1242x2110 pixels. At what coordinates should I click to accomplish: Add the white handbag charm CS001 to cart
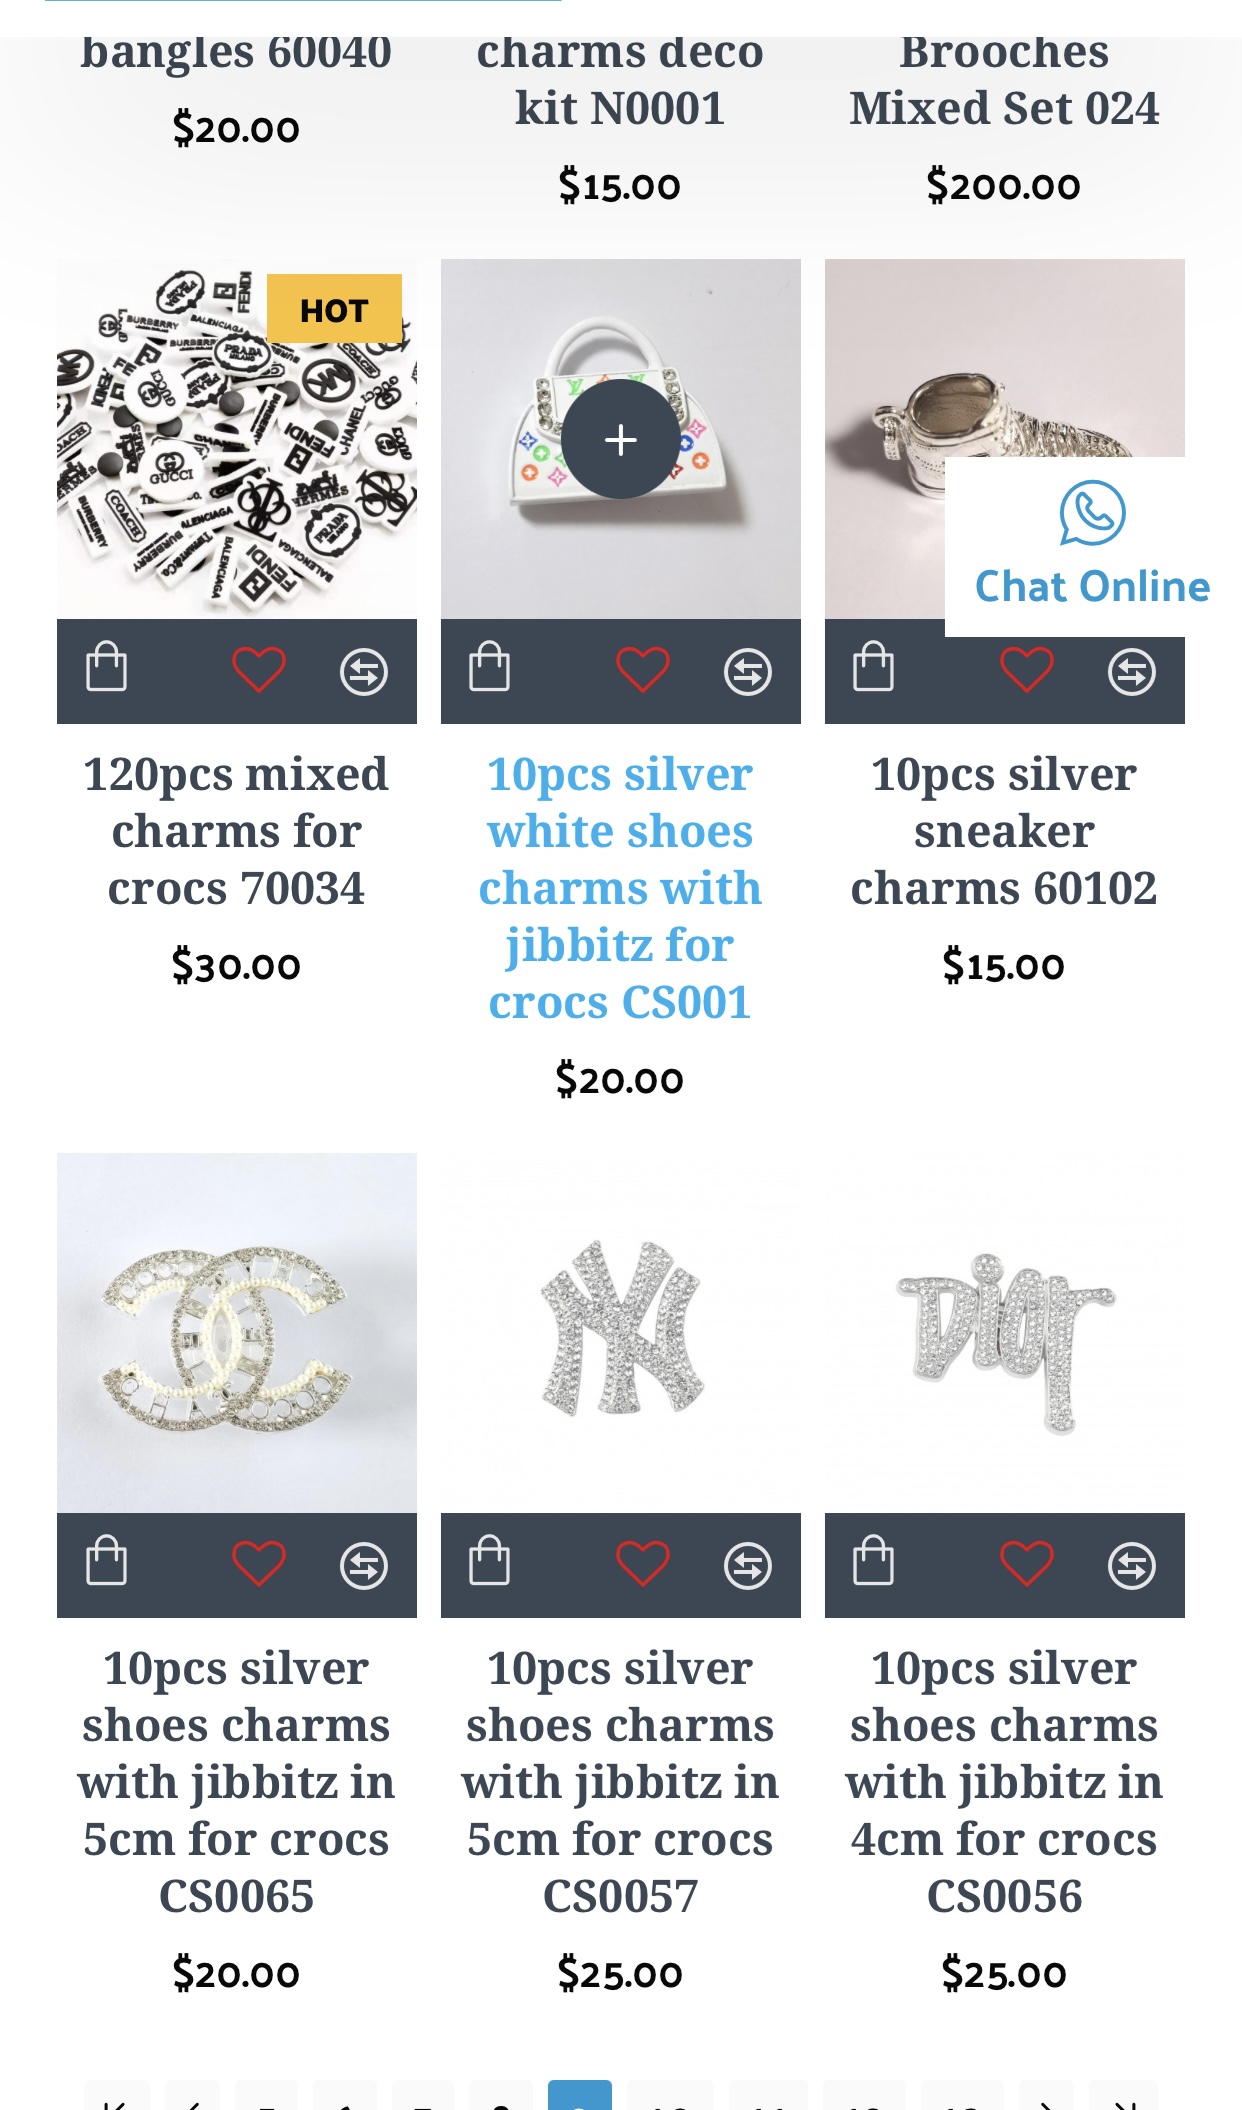click(x=490, y=667)
